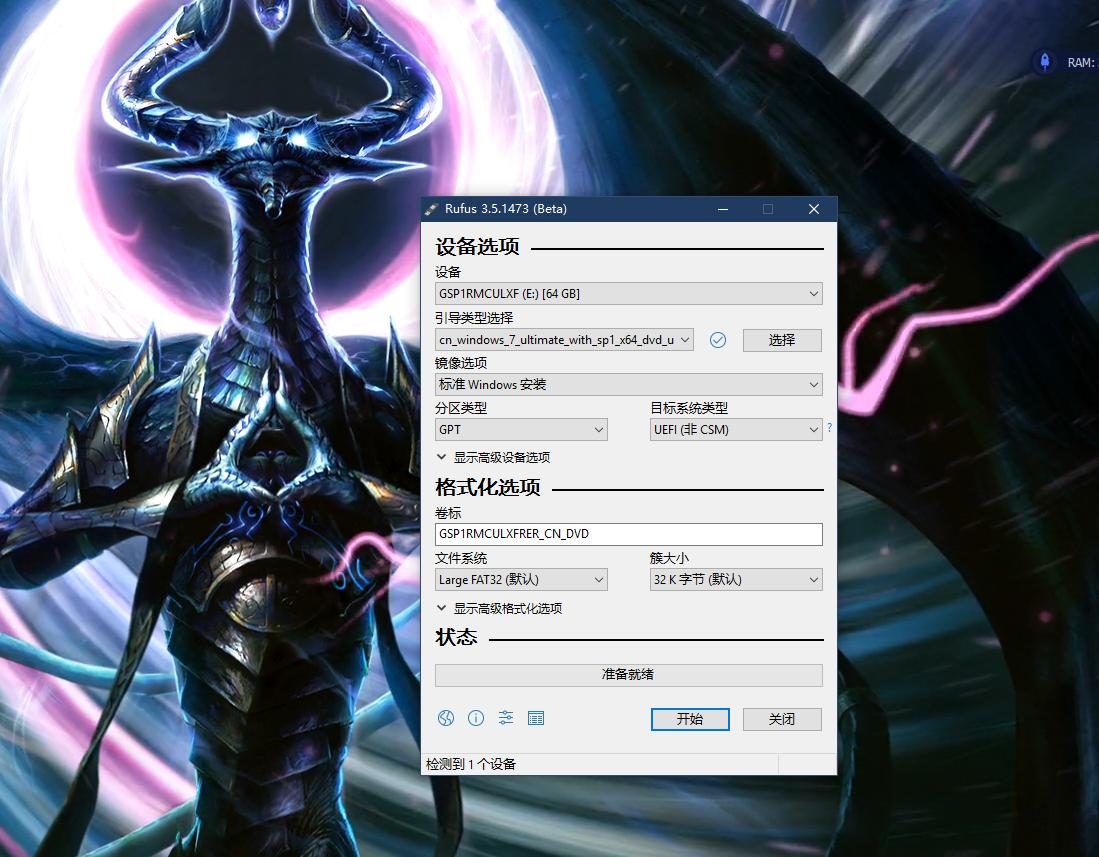Viewport: 1099px width, 857px height.
Task: Click the 开始 button
Action: coord(690,719)
